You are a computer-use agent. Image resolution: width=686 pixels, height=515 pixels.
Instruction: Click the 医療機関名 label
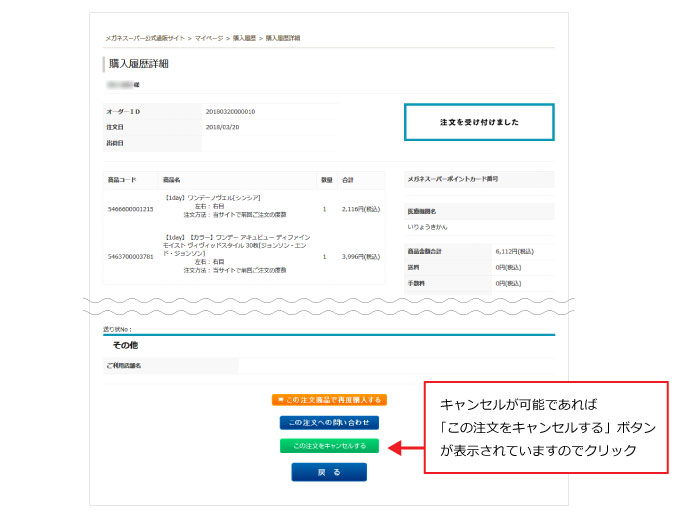pos(422,211)
